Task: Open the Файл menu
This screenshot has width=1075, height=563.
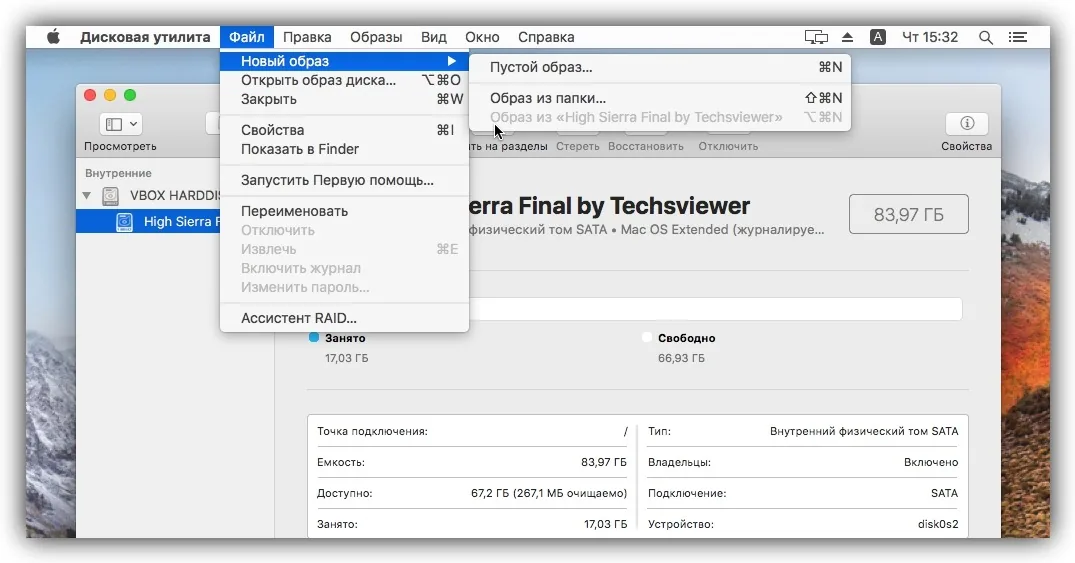Action: 247,37
